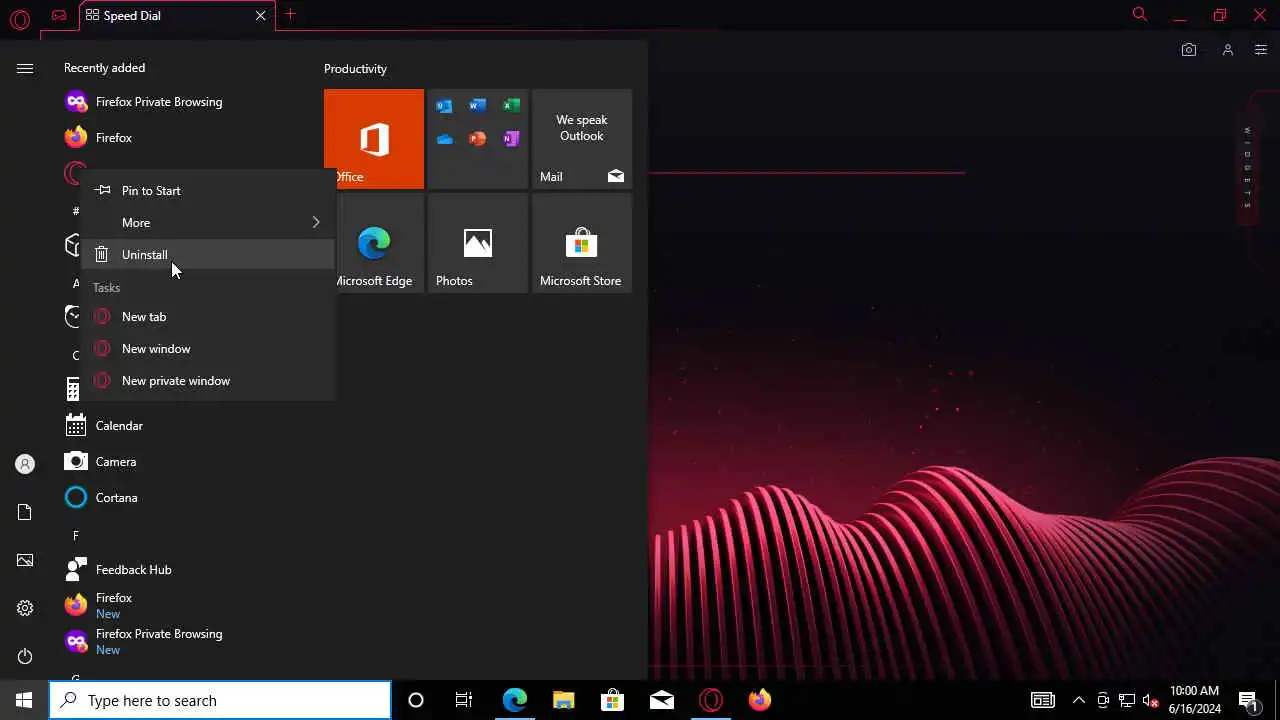Open Firefox from the Recently added list

[99, 138]
